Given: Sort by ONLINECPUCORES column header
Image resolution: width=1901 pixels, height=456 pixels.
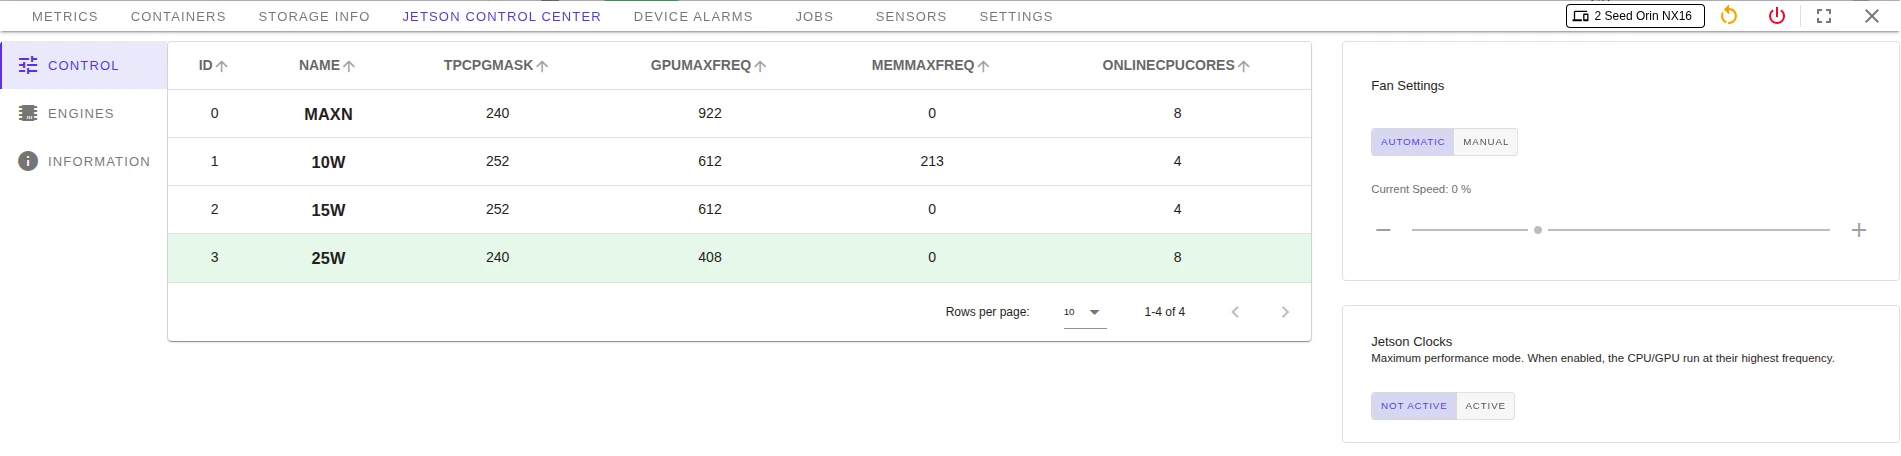Looking at the screenshot, I should tap(1168, 66).
